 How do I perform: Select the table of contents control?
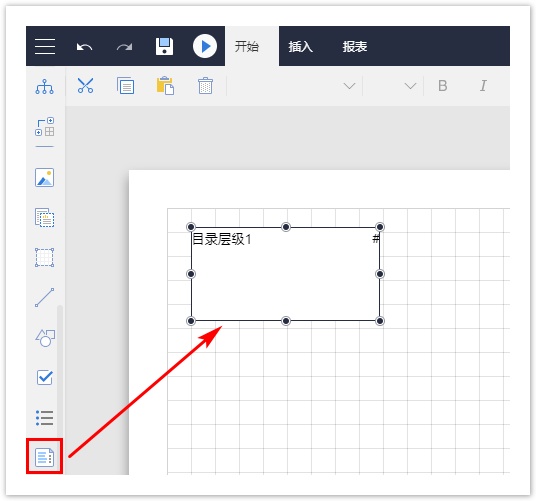tap(44, 457)
